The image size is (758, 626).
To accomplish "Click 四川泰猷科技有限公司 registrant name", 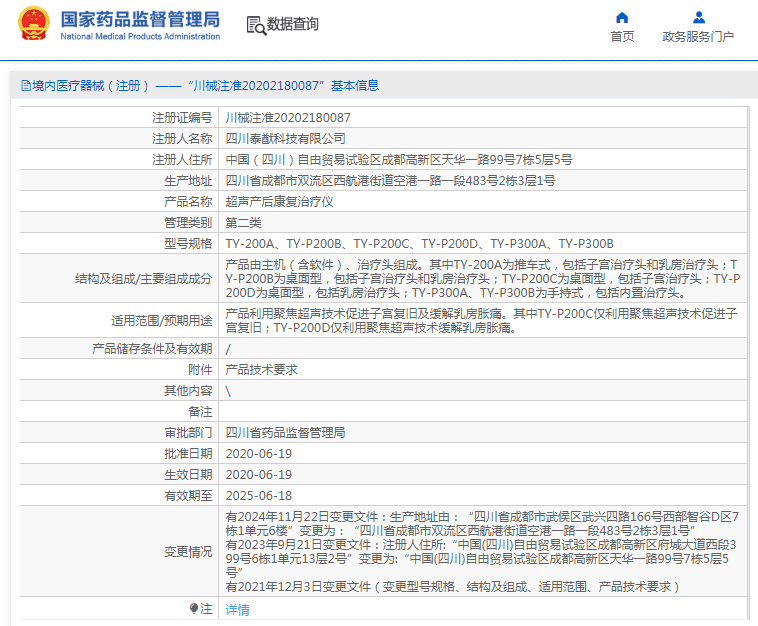I will coord(285,139).
